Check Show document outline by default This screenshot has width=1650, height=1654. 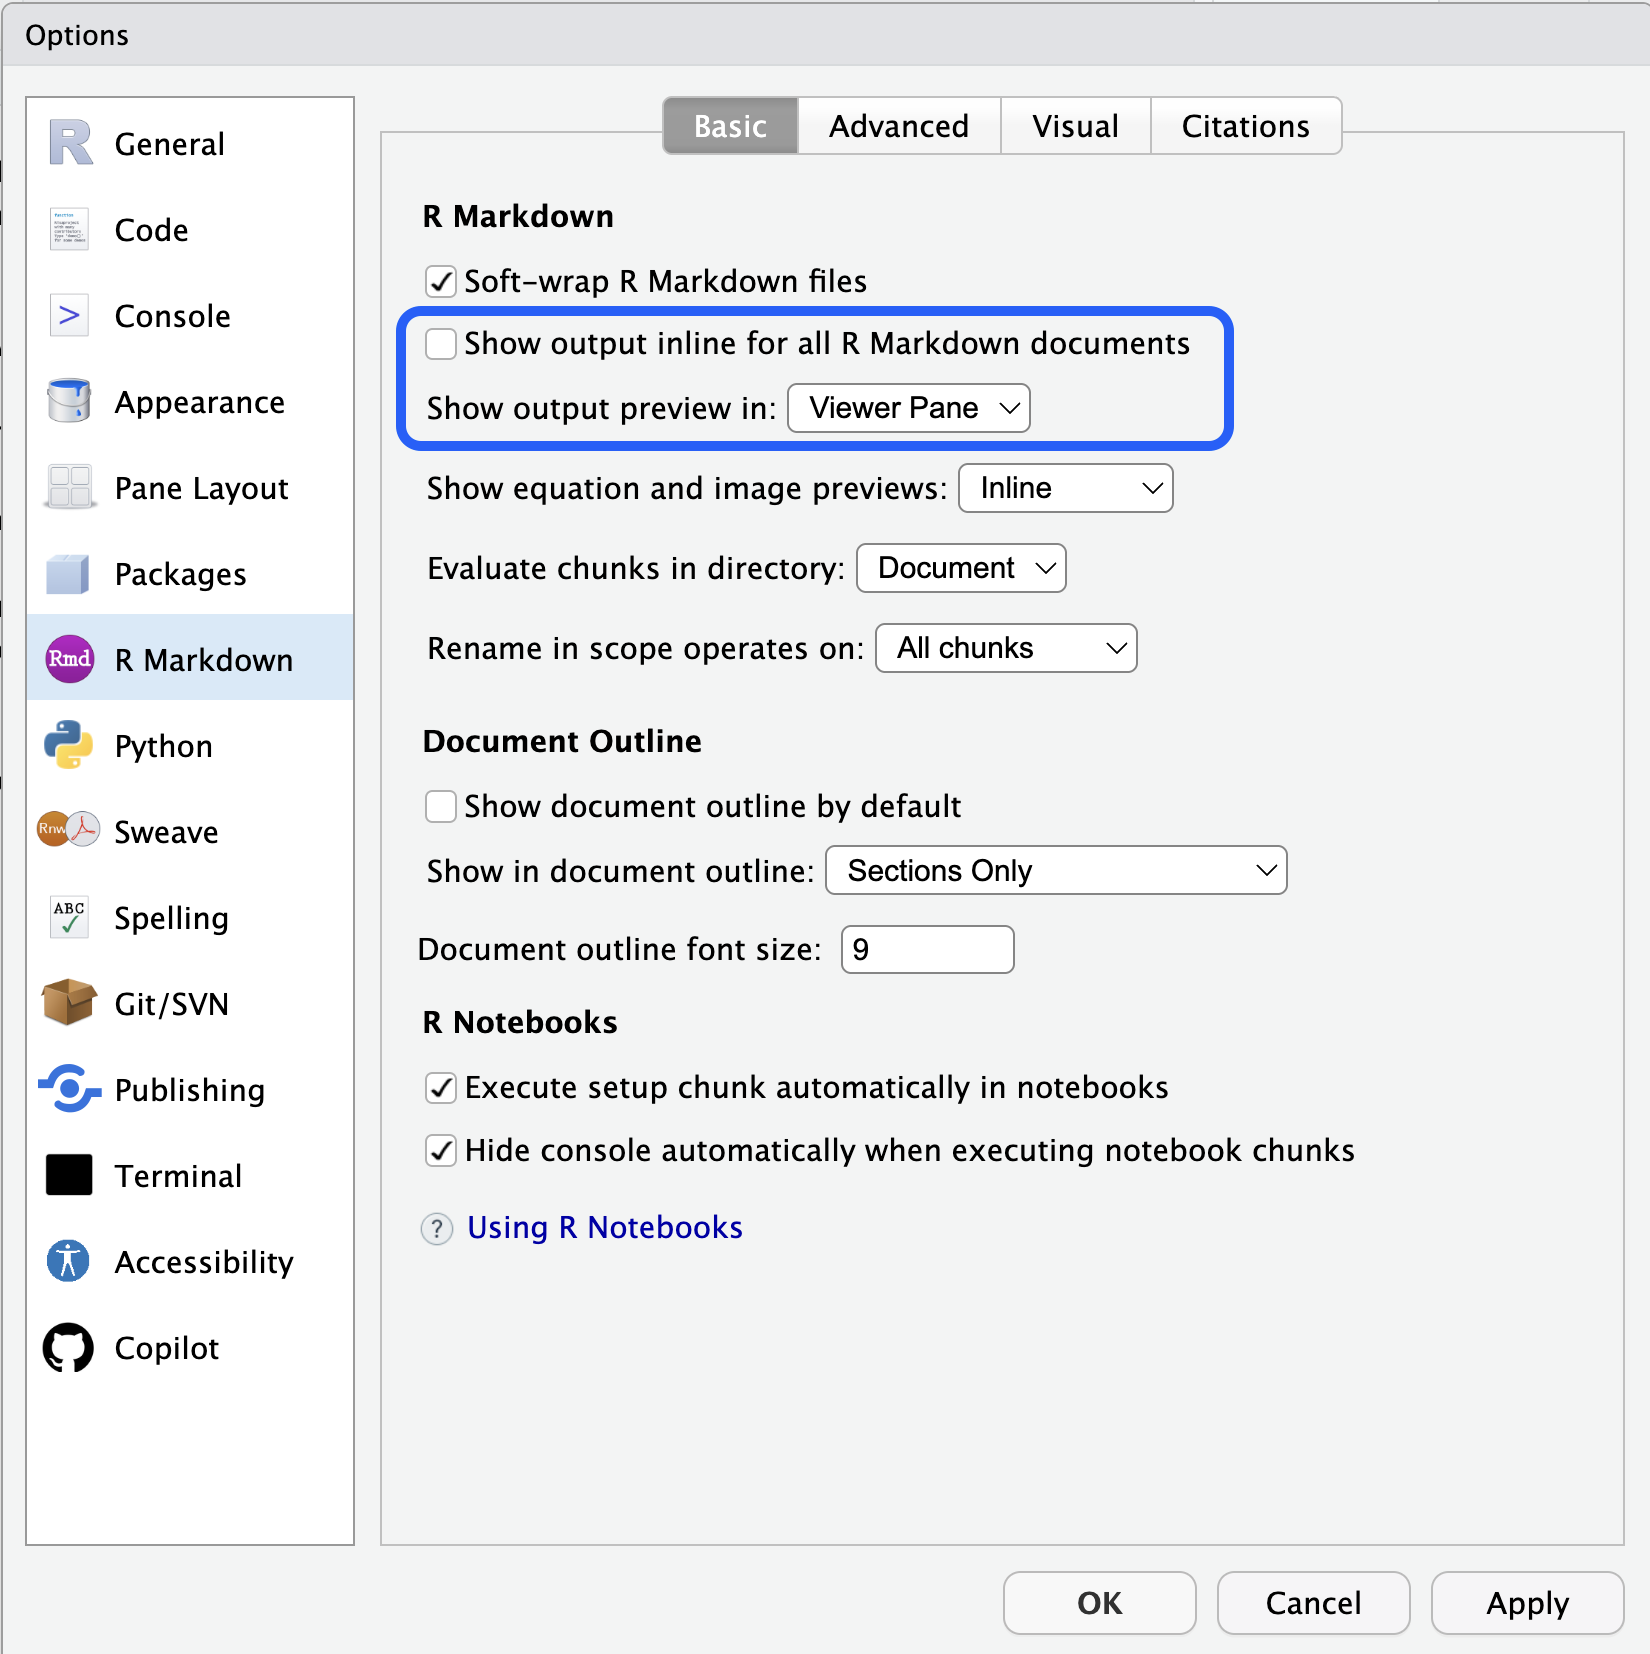point(440,806)
